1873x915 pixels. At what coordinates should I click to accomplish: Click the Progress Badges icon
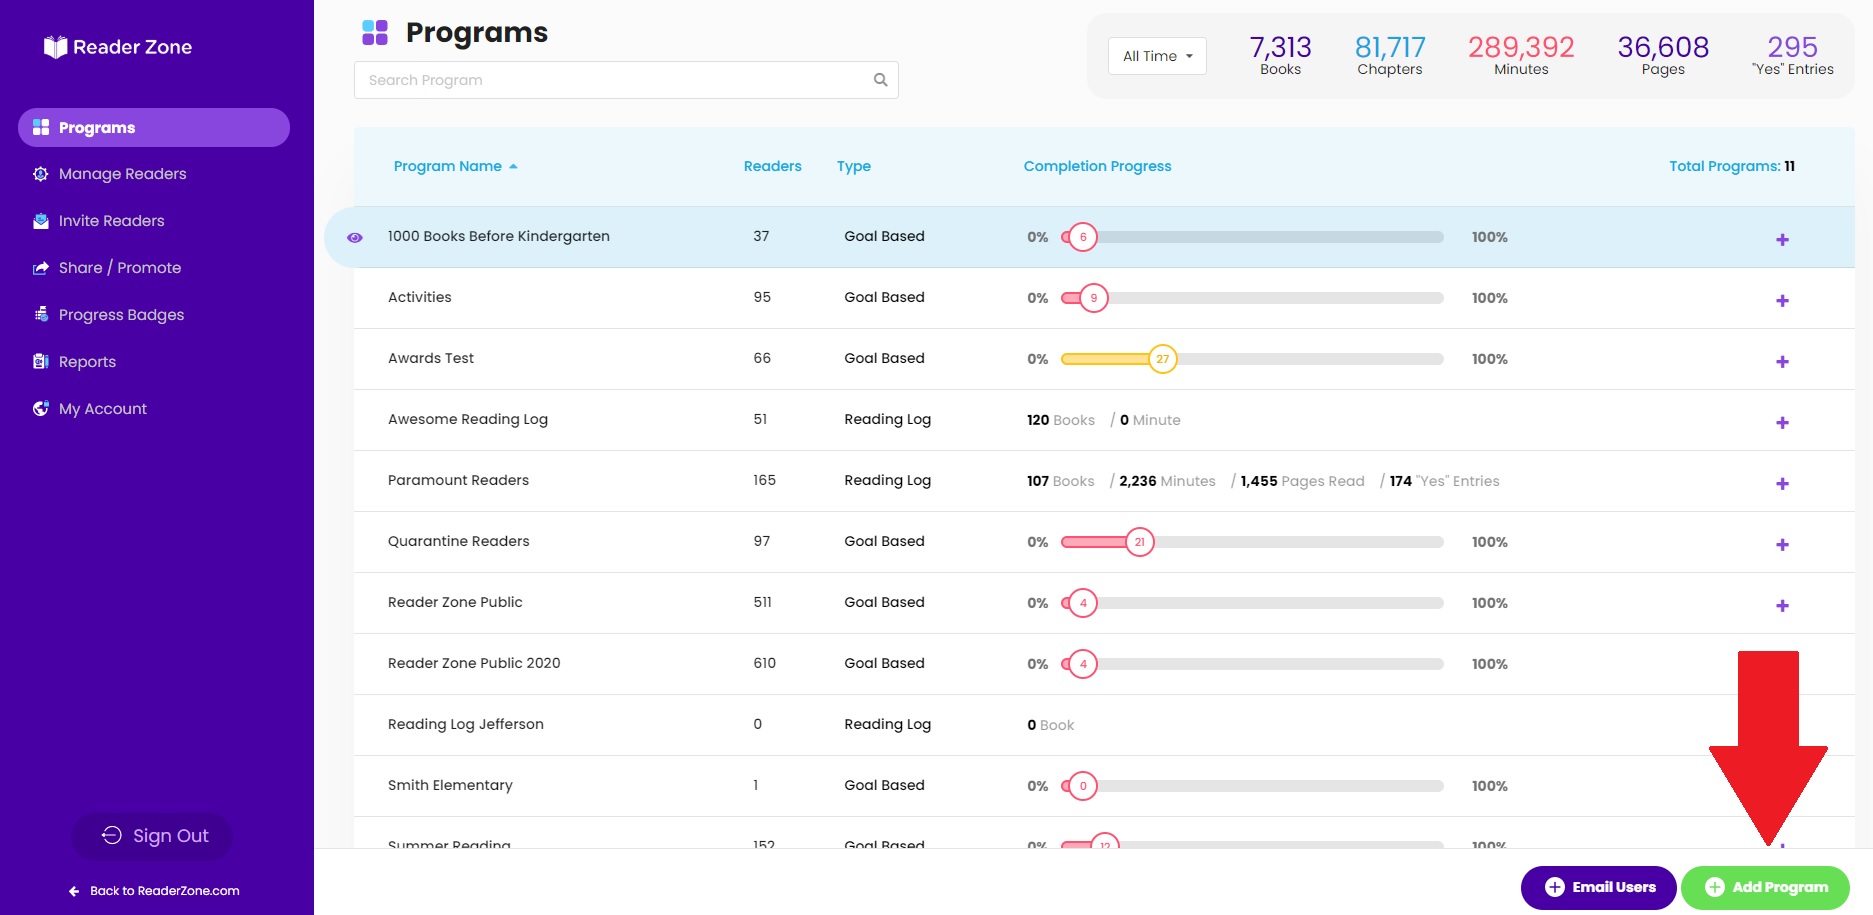tap(41, 315)
